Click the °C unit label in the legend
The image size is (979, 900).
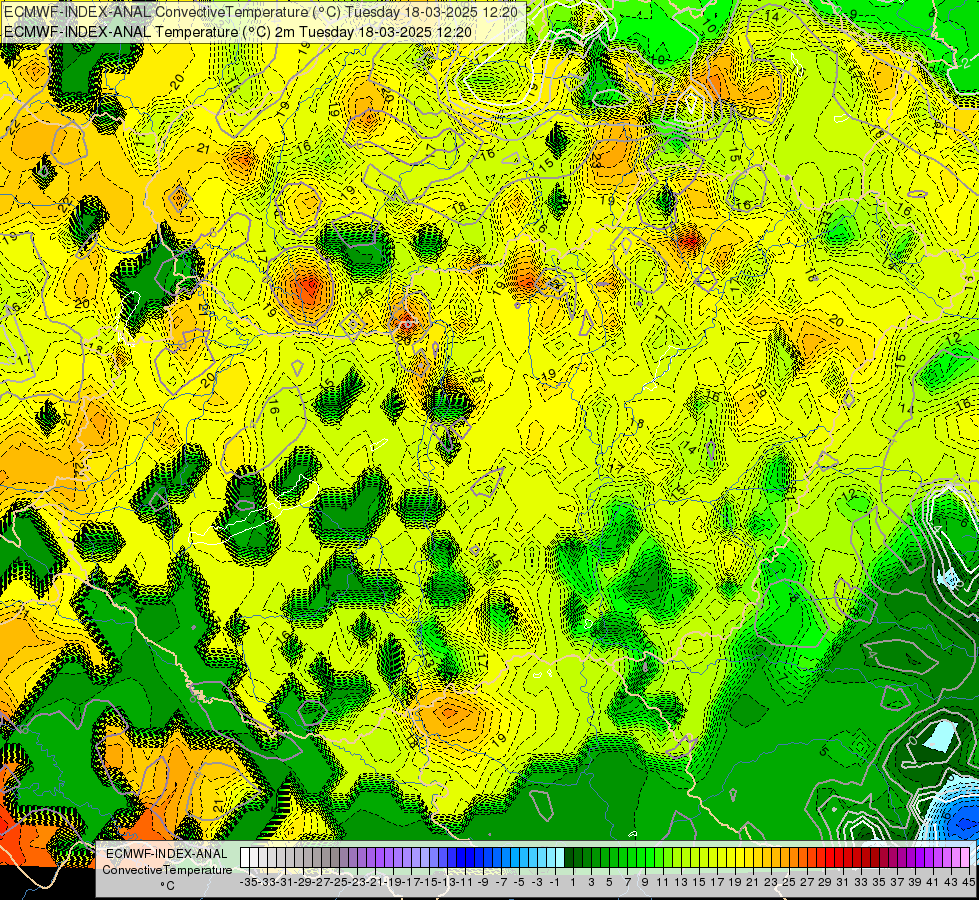[x=167, y=886]
